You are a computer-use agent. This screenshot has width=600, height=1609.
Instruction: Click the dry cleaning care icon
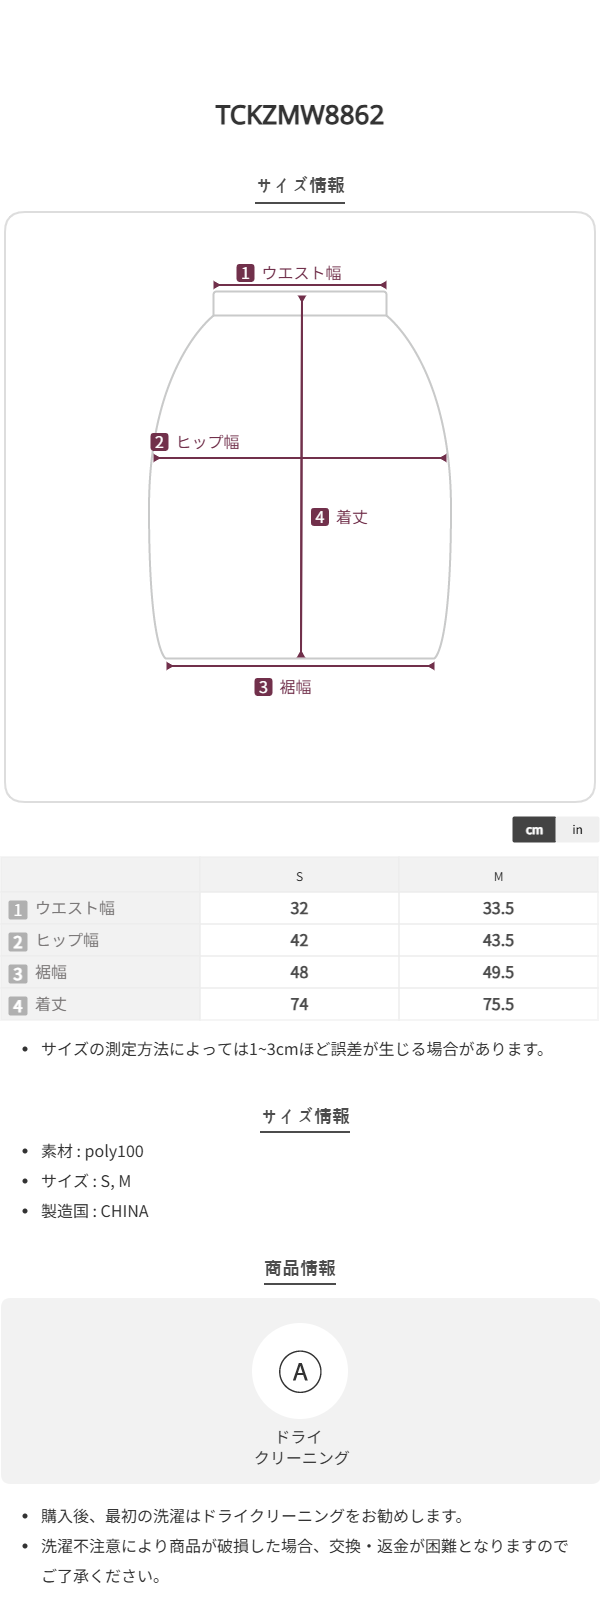tap(300, 1371)
